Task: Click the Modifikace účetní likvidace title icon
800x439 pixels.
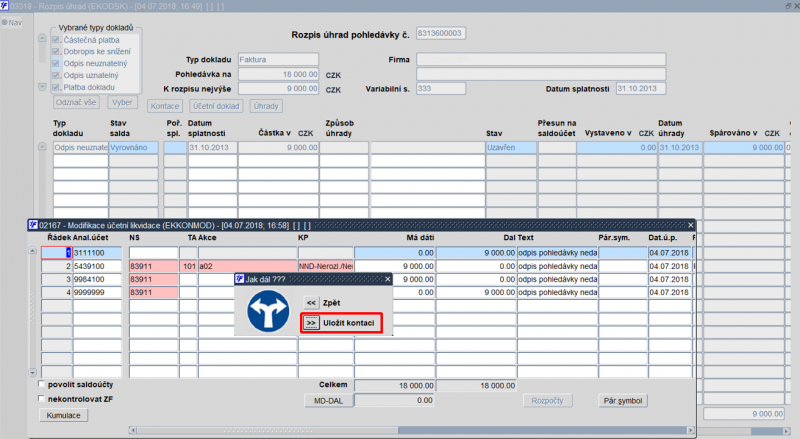Action: pyautogui.click(x=31, y=226)
